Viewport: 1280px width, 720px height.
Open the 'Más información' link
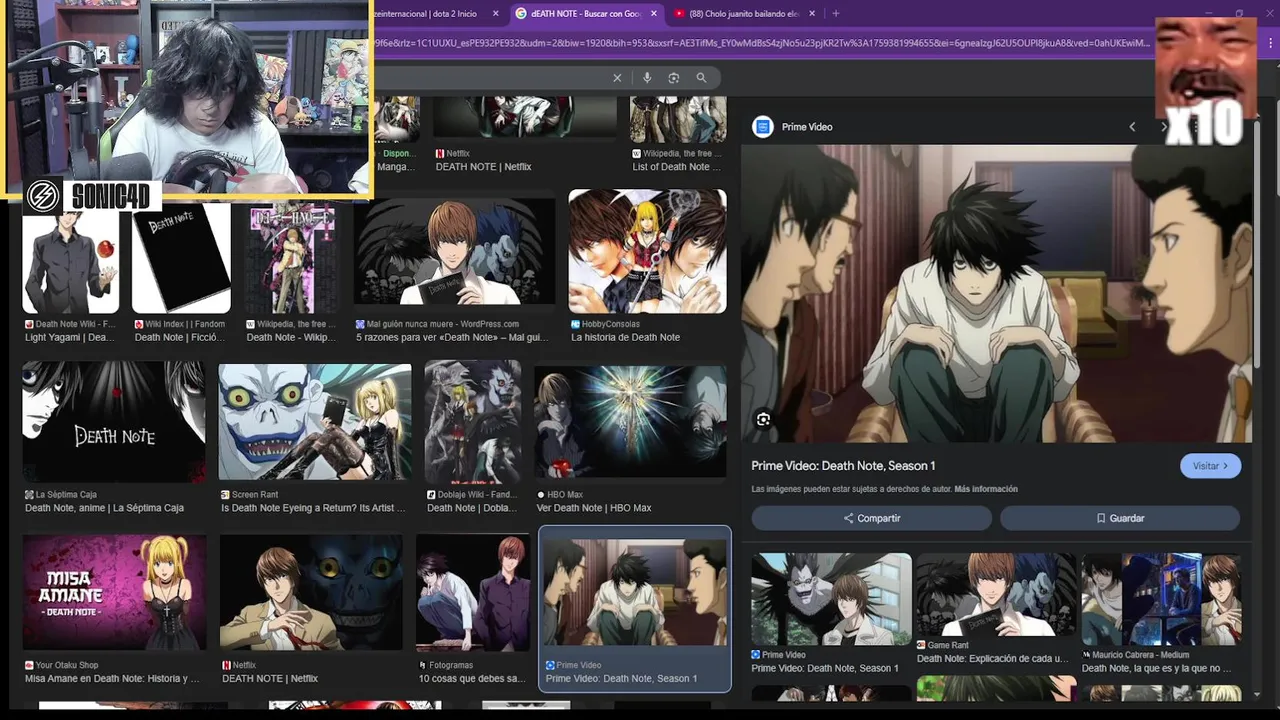tap(986, 489)
